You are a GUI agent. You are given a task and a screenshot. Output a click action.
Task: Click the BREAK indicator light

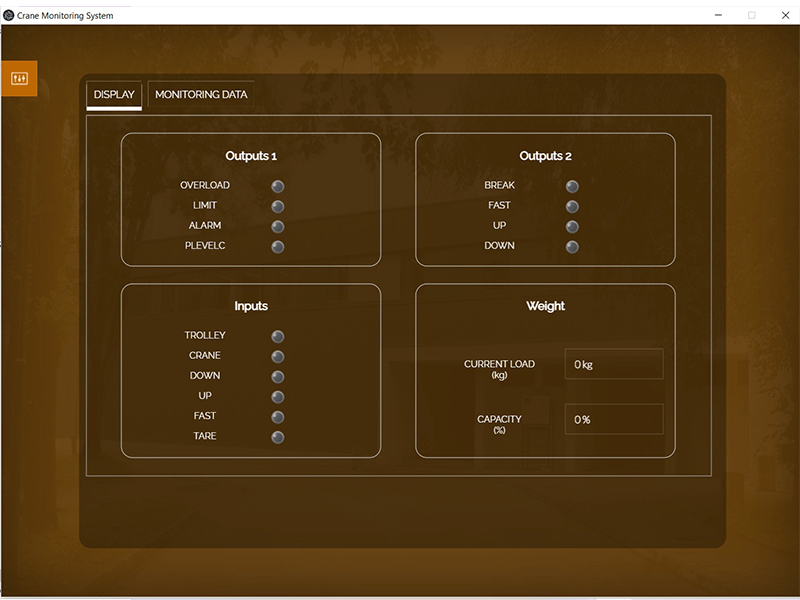(x=572, y=186)
